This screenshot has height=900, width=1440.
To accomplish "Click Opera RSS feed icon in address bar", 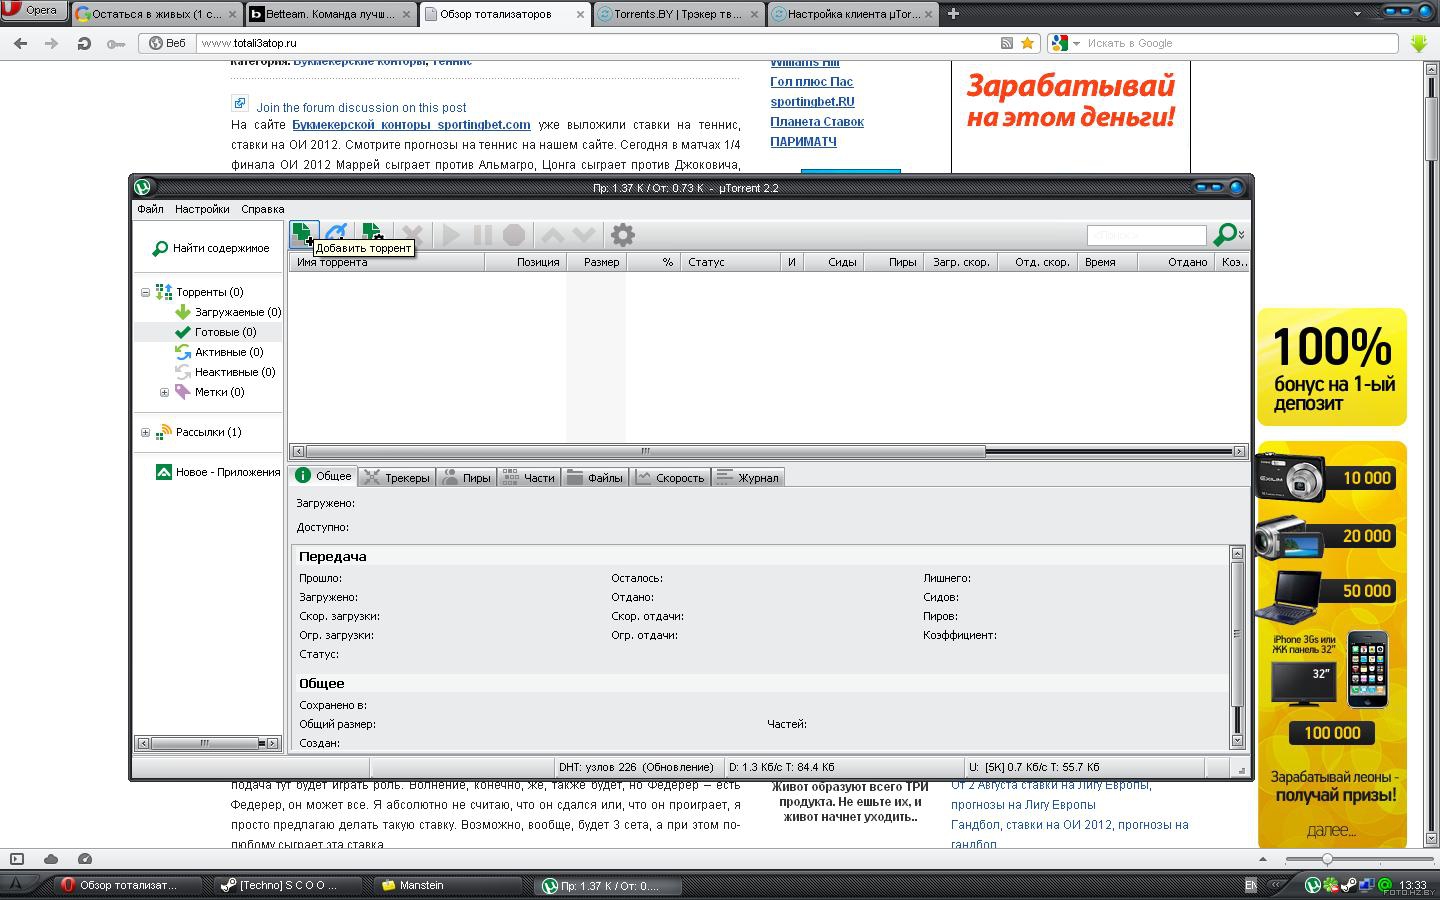I will [1007, 43].
